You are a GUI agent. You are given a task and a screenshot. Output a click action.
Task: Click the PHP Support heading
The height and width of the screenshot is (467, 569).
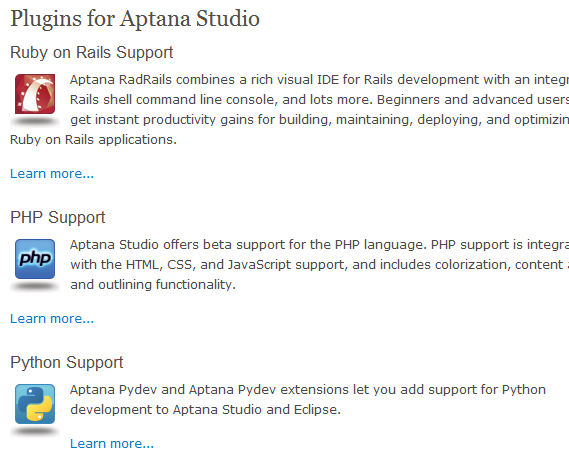[58, 217]
